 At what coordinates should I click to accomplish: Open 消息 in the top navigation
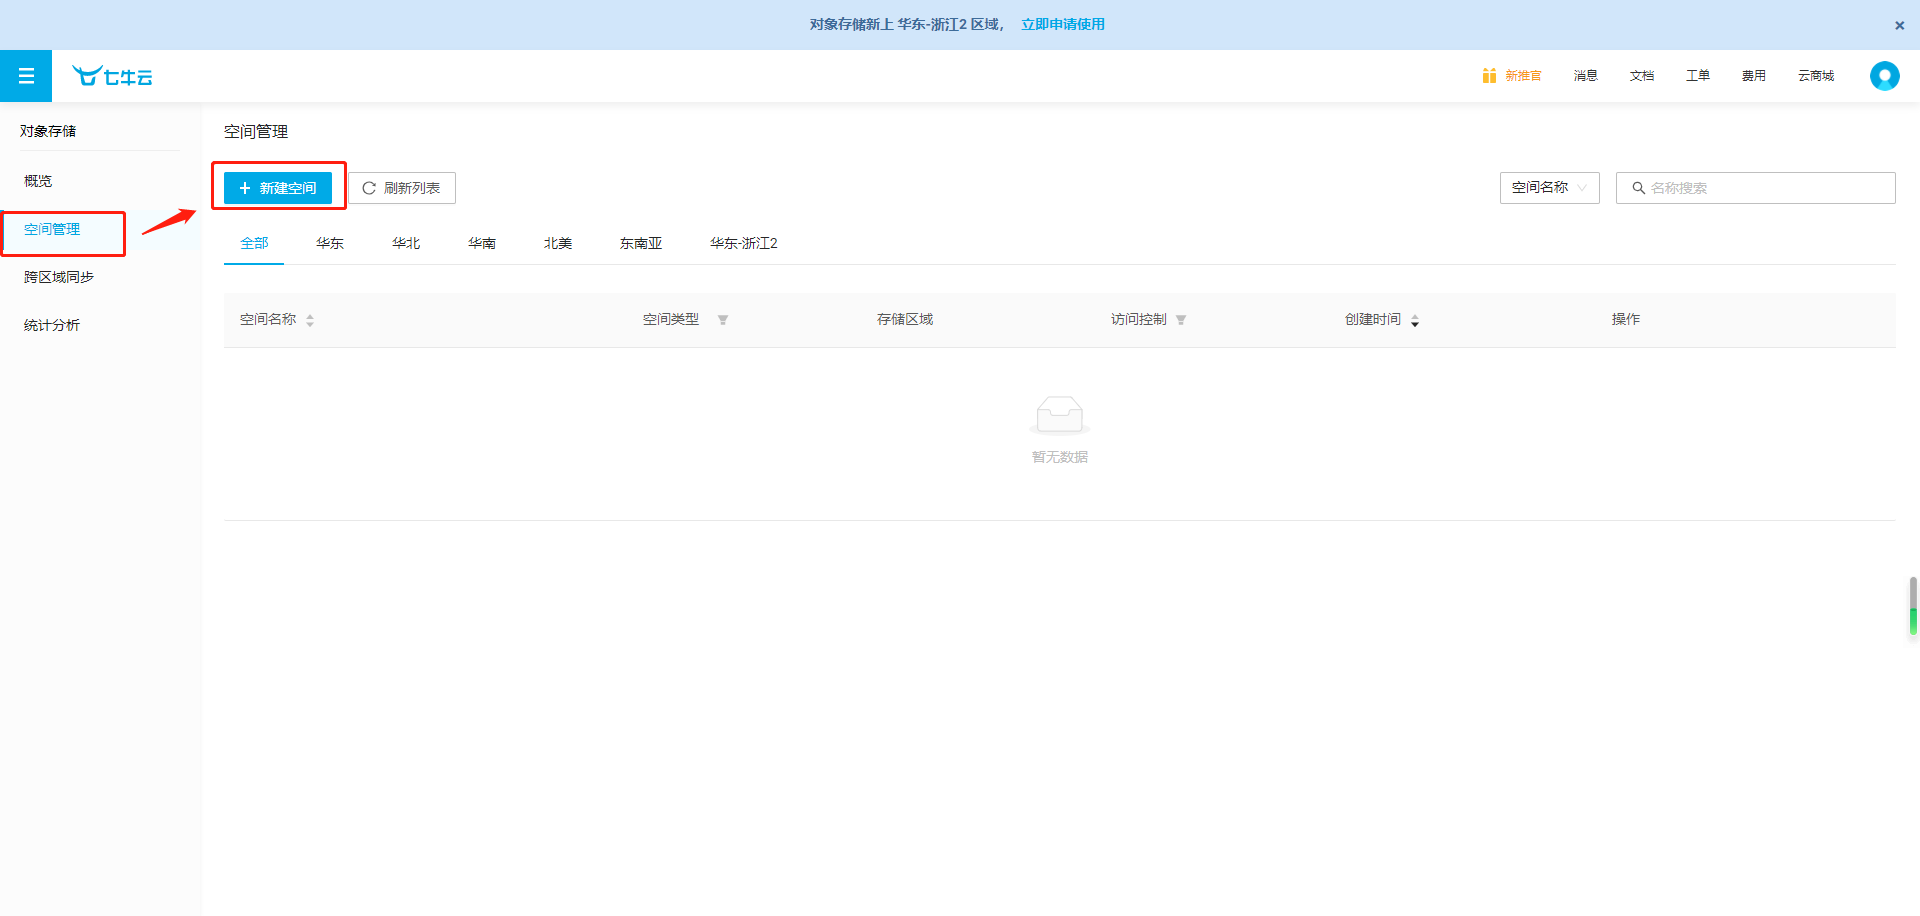[1586, 76]
